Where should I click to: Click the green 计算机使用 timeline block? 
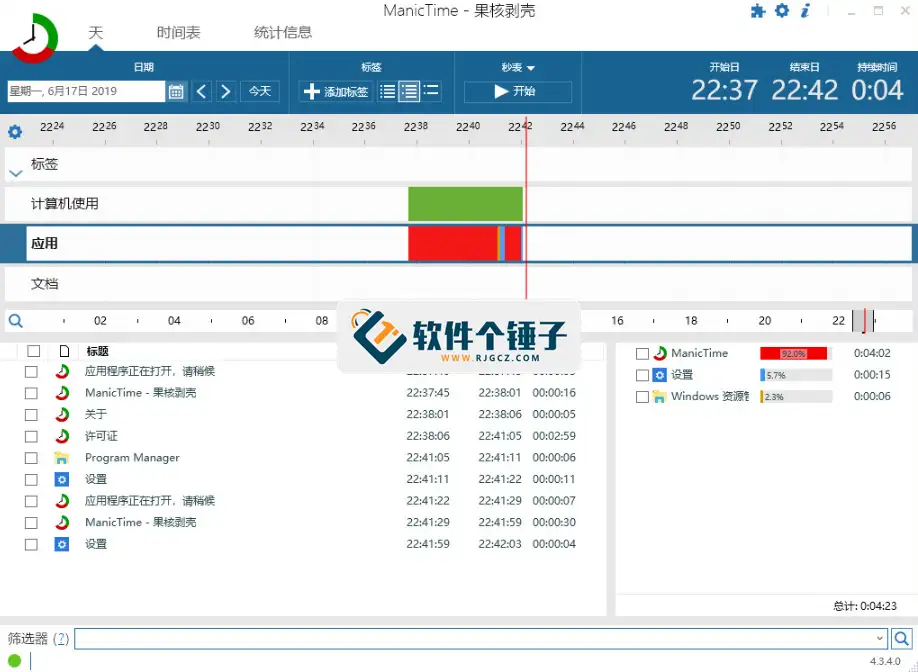(465, 204)
